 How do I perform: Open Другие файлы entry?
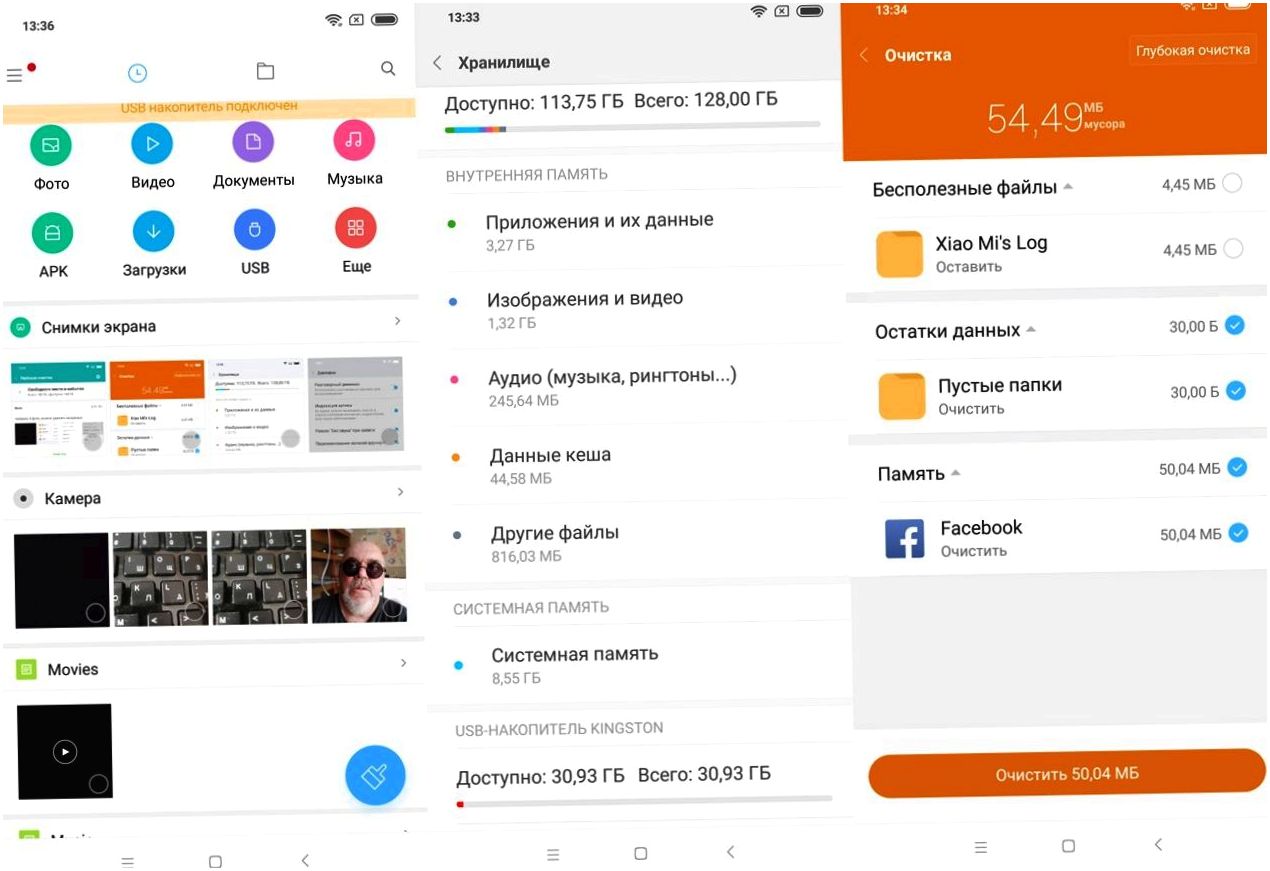[x=640, y=543]
